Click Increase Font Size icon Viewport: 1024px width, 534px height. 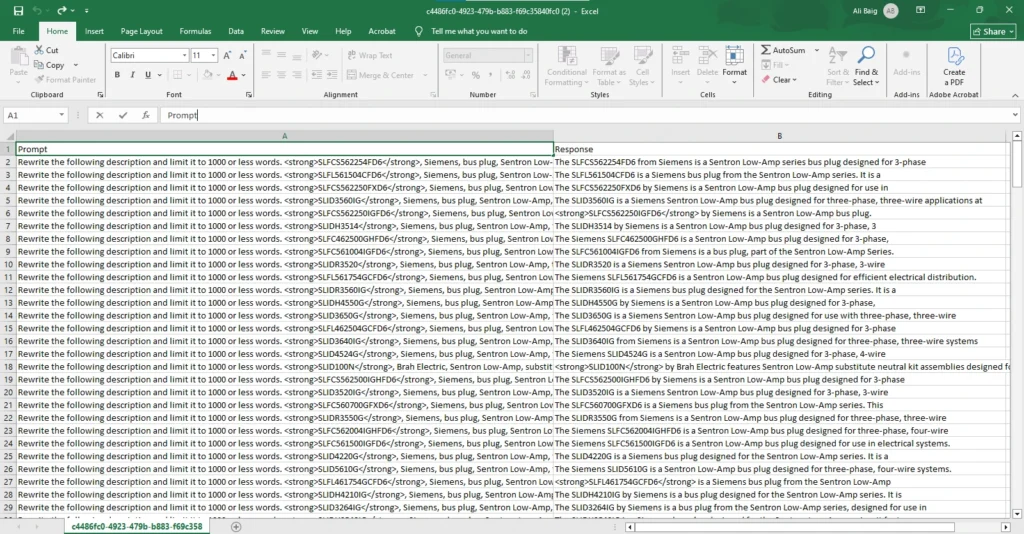227,55
